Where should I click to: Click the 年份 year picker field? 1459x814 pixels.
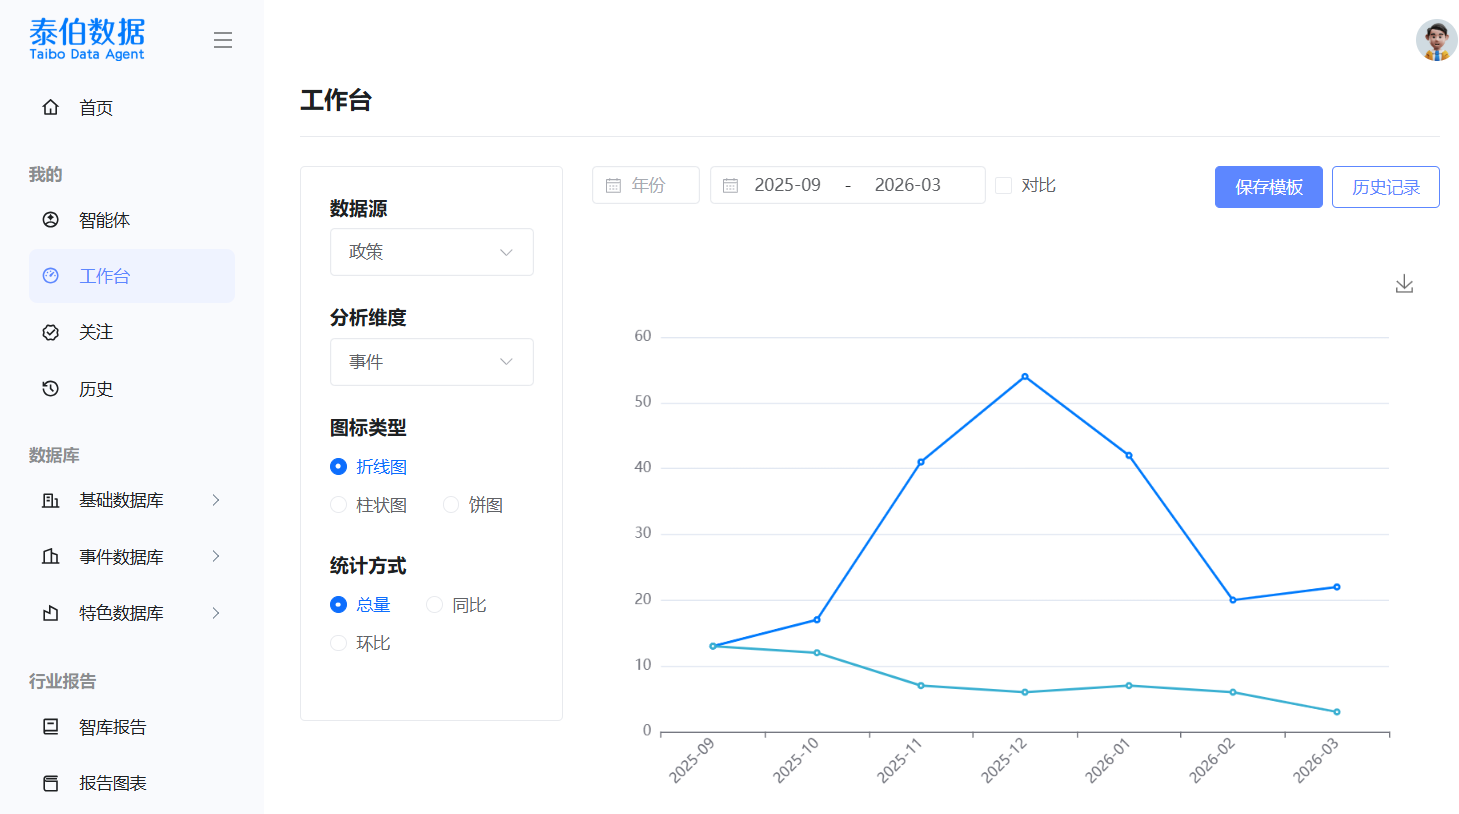point(646,186)
